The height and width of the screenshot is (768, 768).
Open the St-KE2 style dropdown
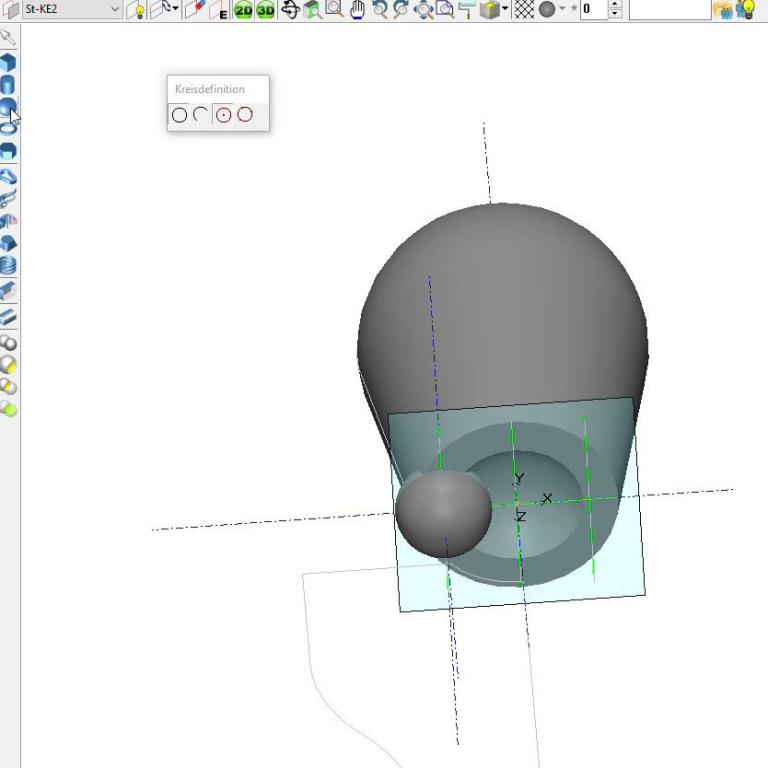pyautogui.click(x=113, y=10)
